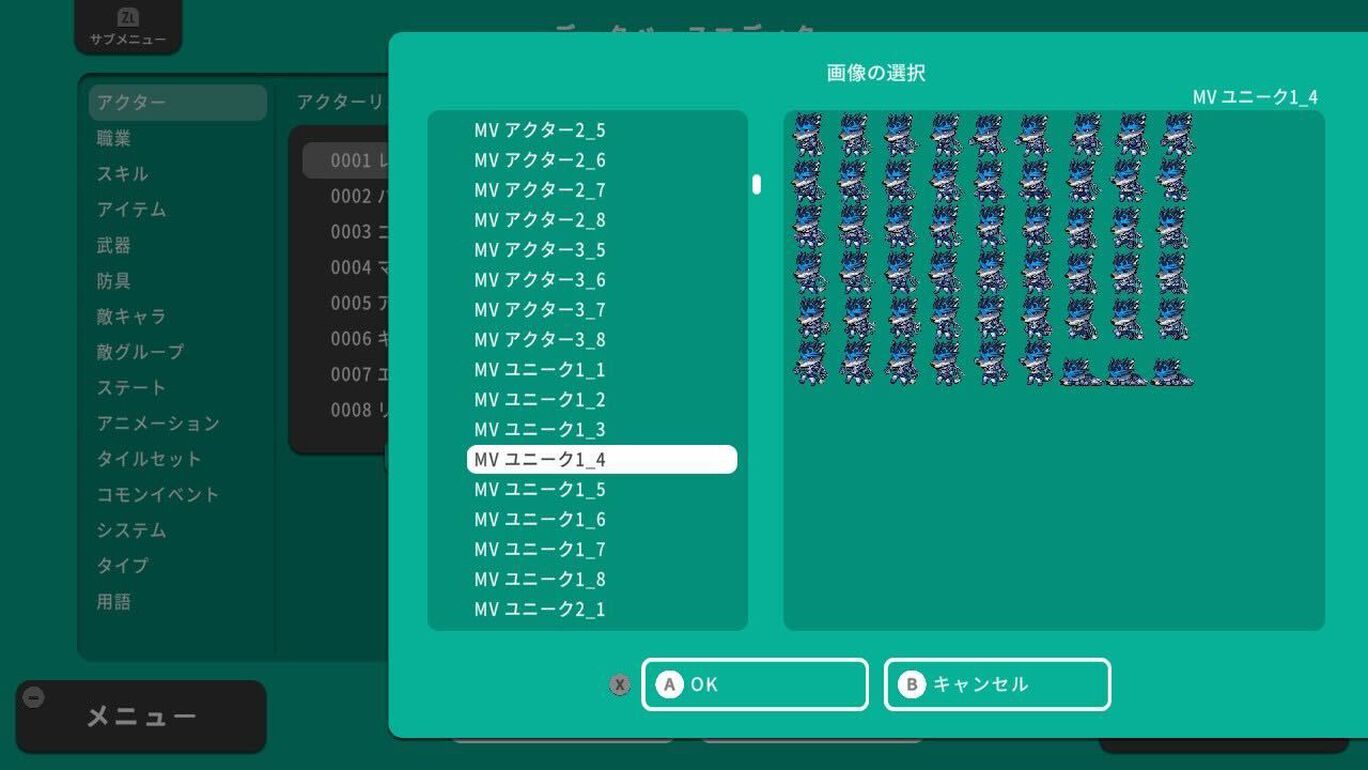Select MV アクター2_5 in image list
The width and height of the screenshot is (1368, 770).
(602, 130)
